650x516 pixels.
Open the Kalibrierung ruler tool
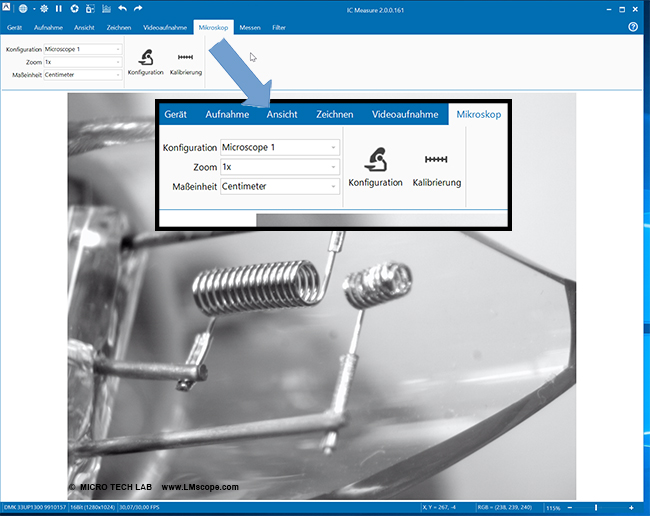pos(185,62)
